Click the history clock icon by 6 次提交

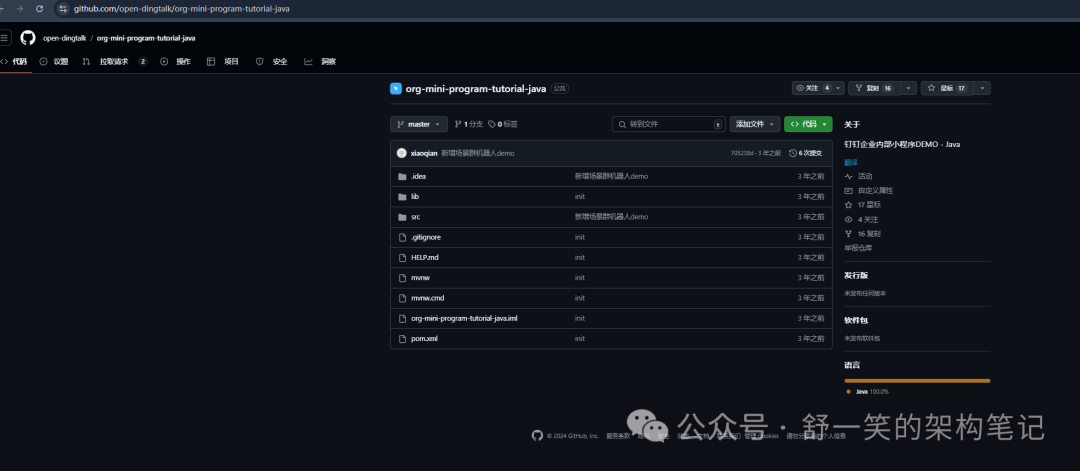click(x=793, y=153)
